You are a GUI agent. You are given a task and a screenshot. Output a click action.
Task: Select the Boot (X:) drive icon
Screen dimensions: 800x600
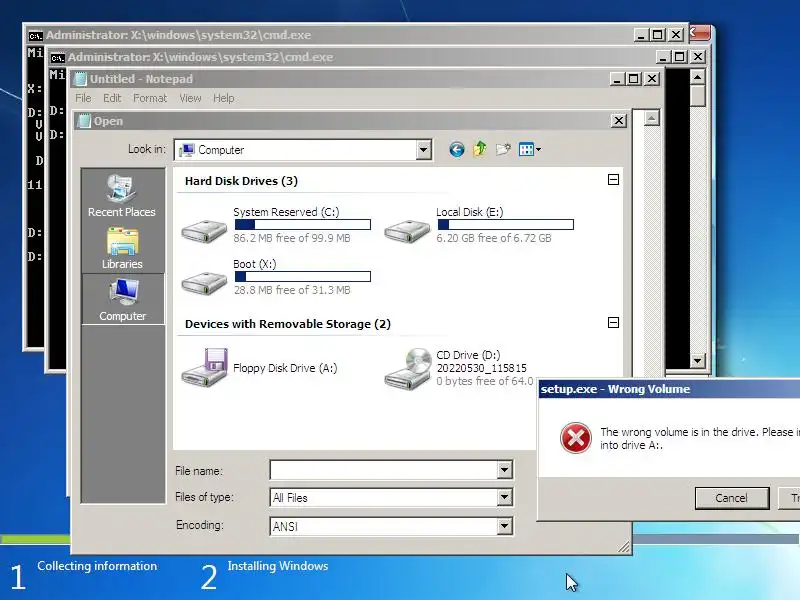(x=204, y=282)
